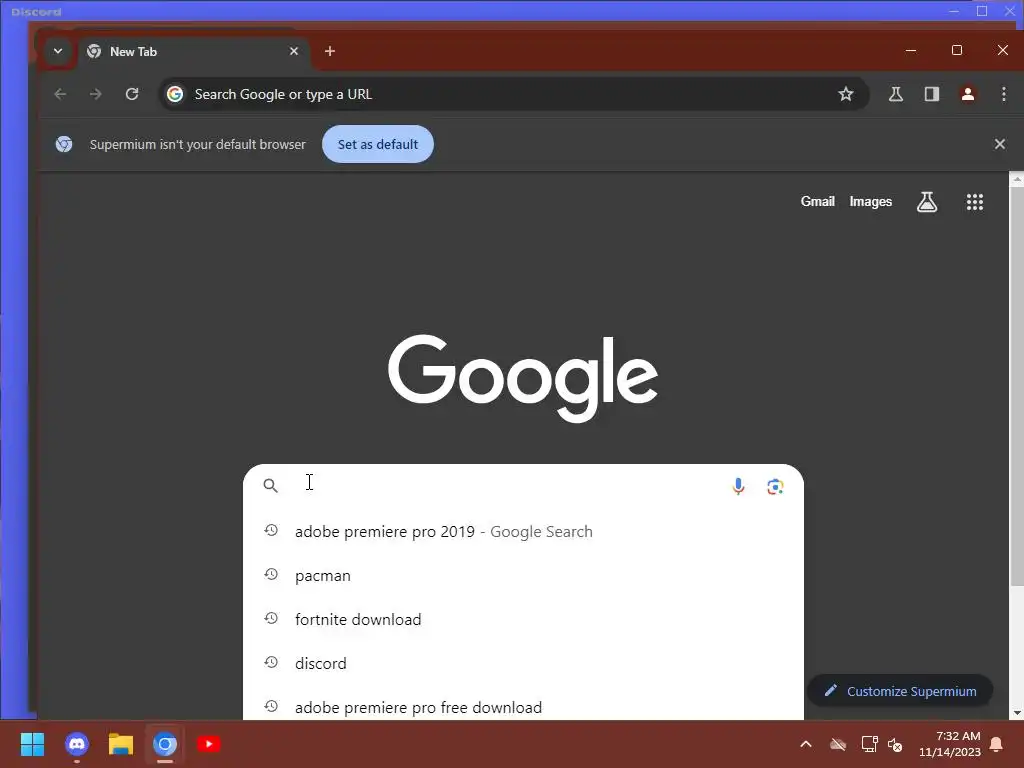Image resolution: width=1024 pixels, height=768 pixels.
Task: Click Customize Supermium button
Action: coord(900,691)
